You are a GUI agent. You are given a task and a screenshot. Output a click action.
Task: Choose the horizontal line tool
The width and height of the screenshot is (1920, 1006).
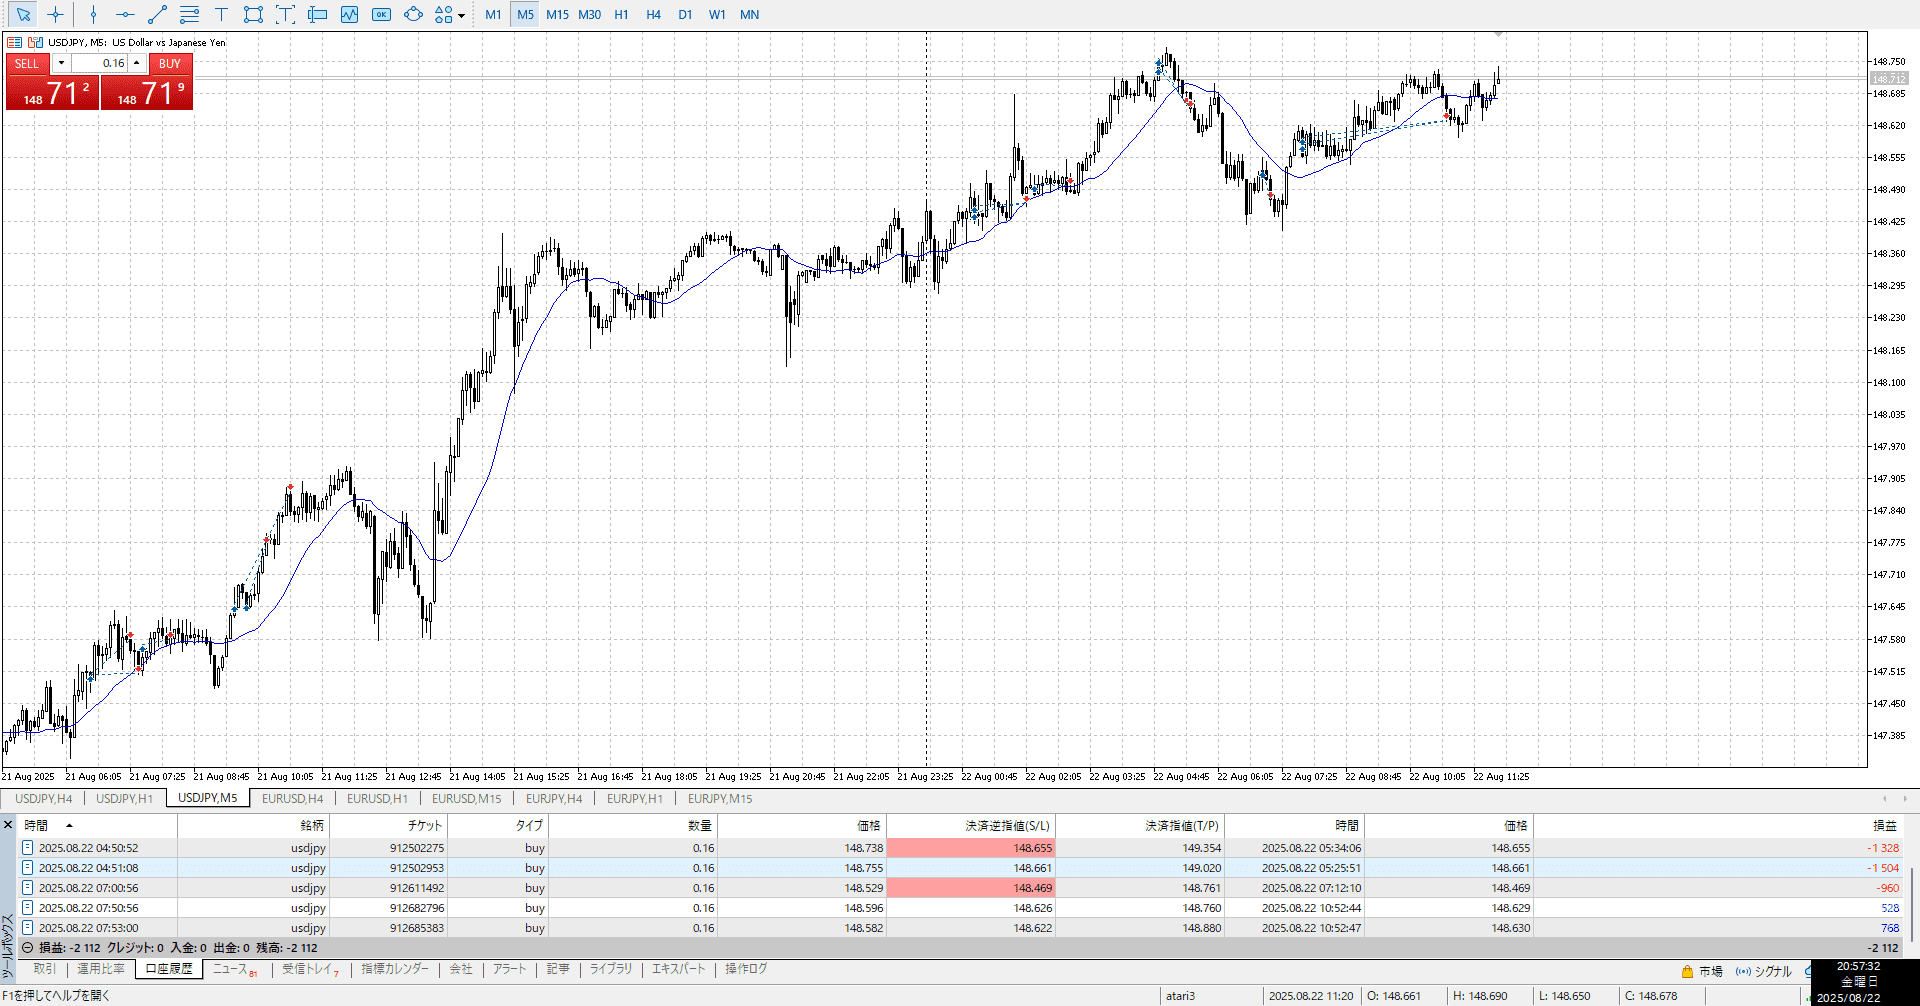125,14
